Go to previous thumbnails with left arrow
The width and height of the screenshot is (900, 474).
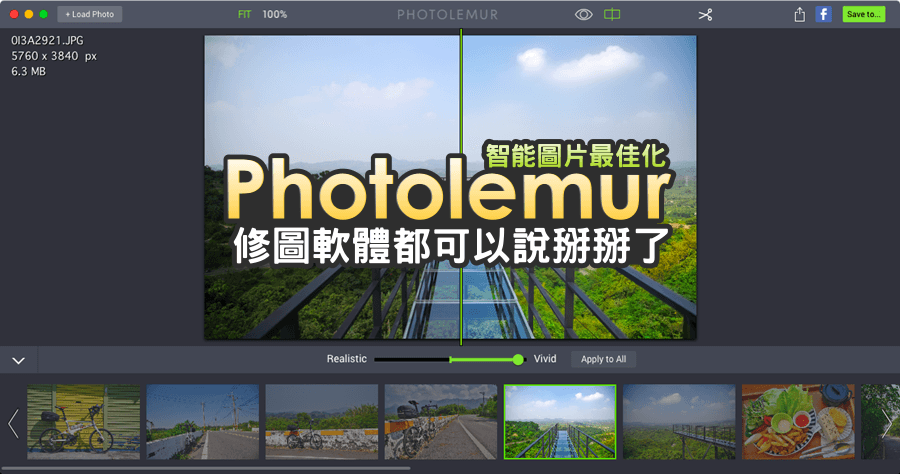13,423
